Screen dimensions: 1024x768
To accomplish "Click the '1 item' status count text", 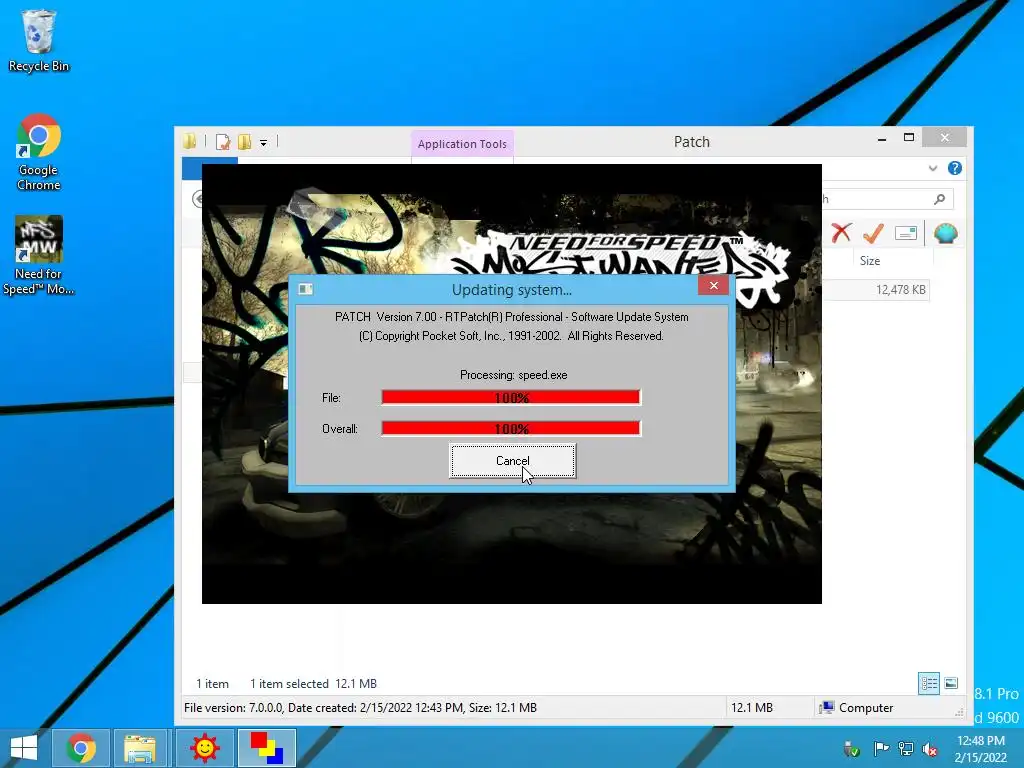I will [212, 684].
